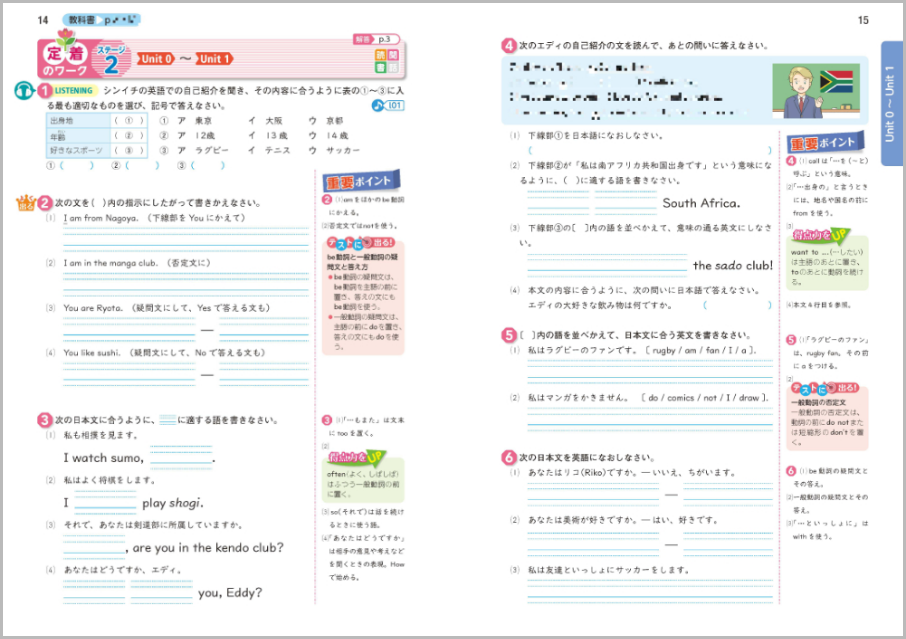Click the pink 聞 listening skill icon

pos(392,55)
